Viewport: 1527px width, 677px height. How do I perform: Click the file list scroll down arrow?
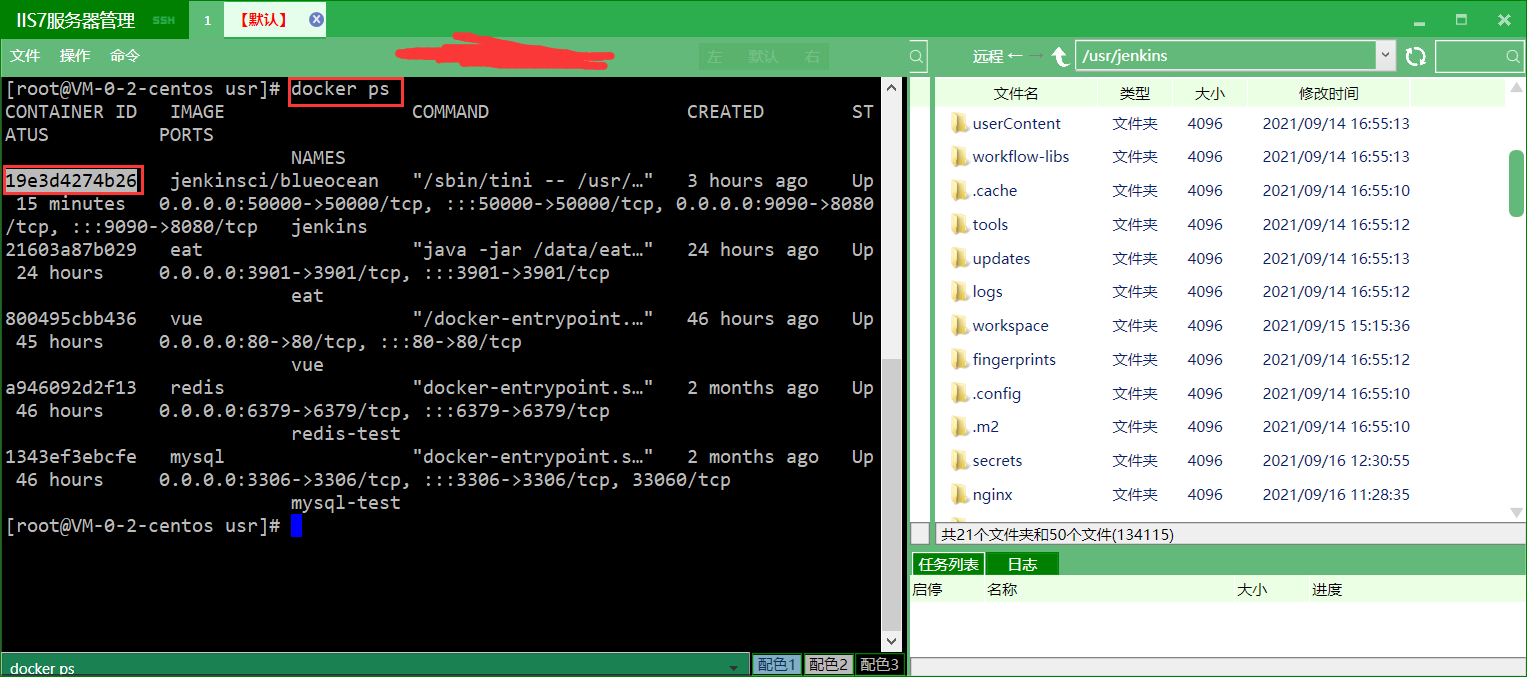[1516, 512]
